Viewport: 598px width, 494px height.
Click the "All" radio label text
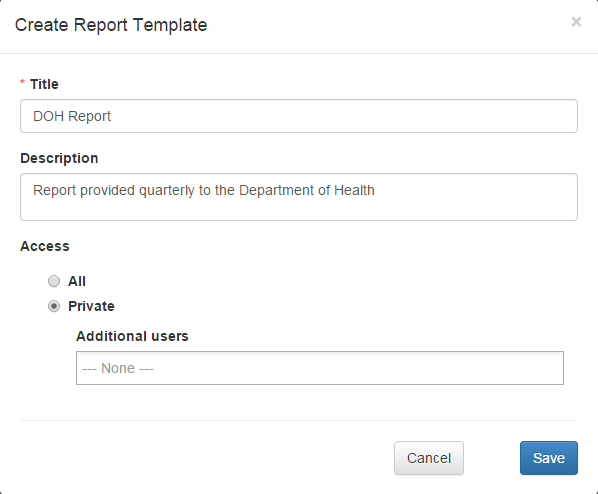click(77, 281)
